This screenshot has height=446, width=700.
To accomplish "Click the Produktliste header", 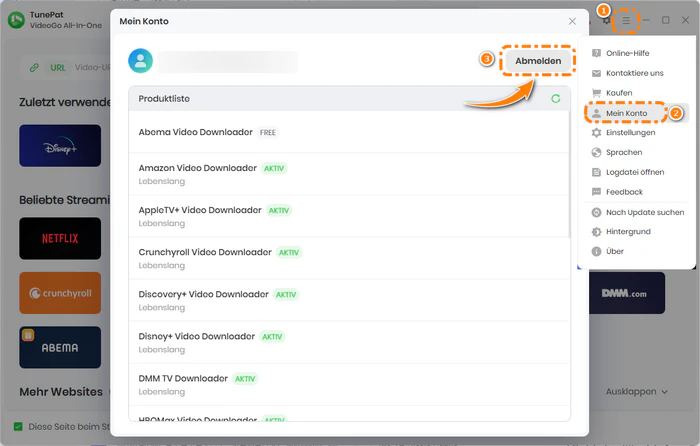I will (349, 99).
